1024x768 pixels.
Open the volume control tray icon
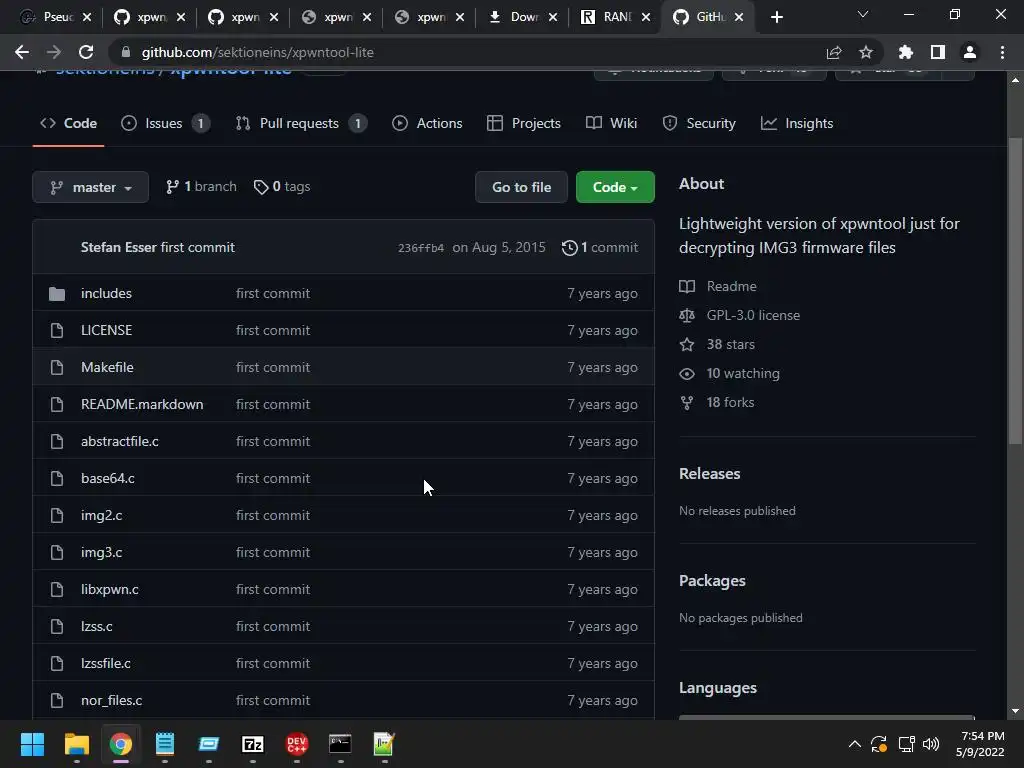[931, 744]
